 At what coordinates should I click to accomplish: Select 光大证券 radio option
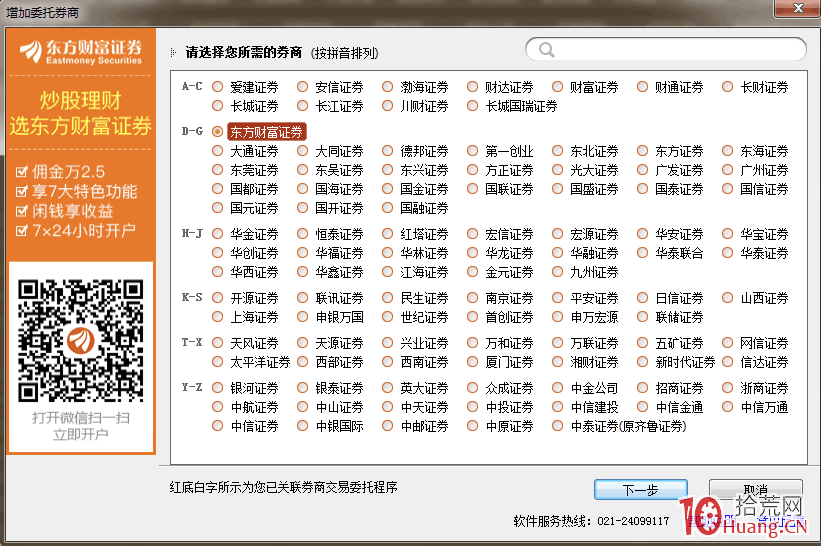[557, 170]
